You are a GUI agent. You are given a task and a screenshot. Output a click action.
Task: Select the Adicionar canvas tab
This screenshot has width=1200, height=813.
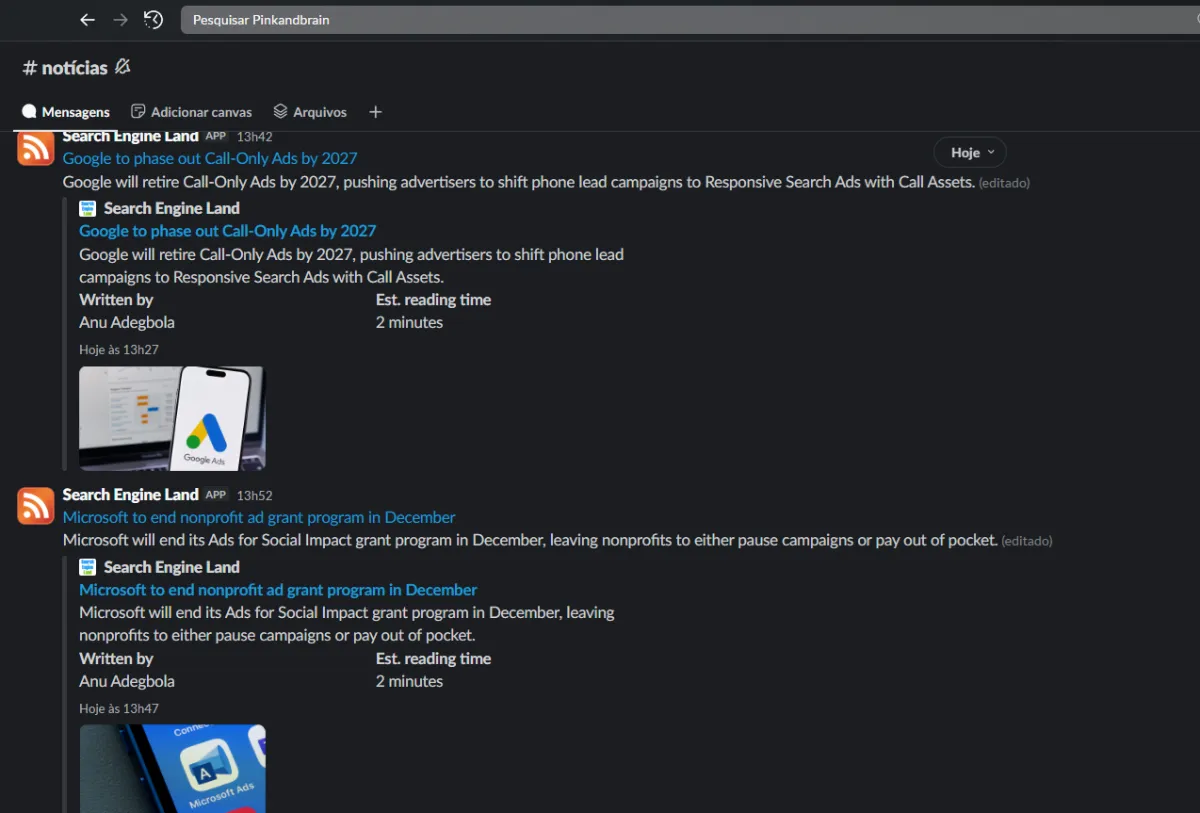192,112
